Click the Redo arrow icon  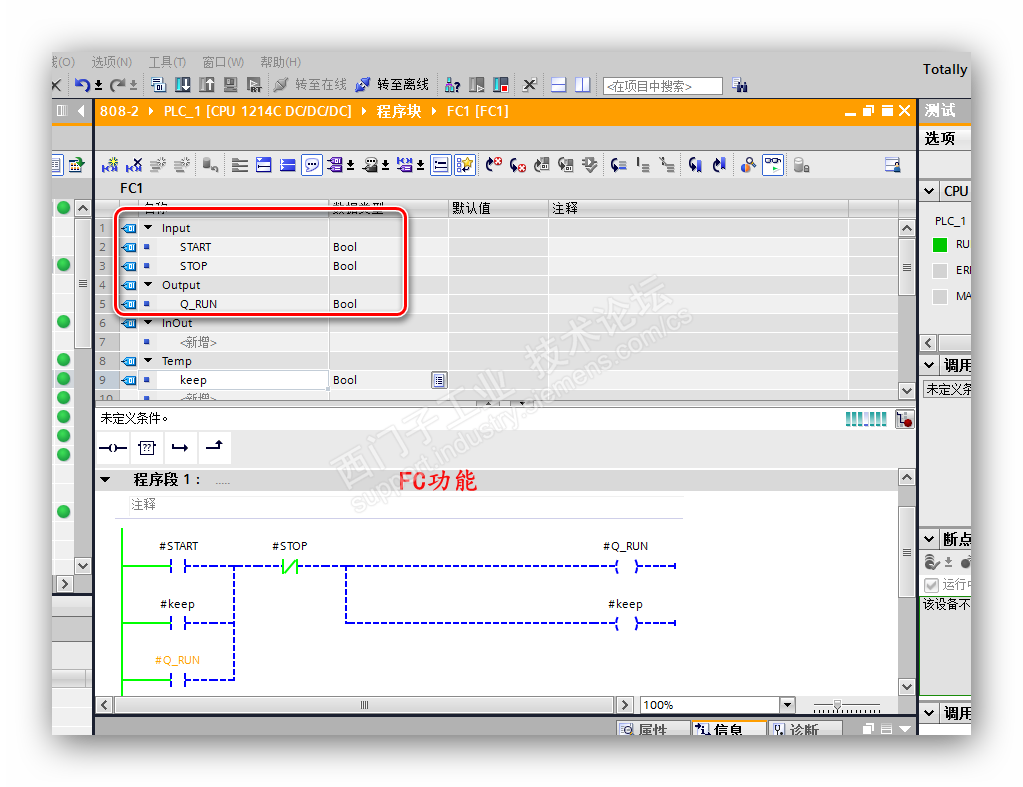click(x=117, y=85)
